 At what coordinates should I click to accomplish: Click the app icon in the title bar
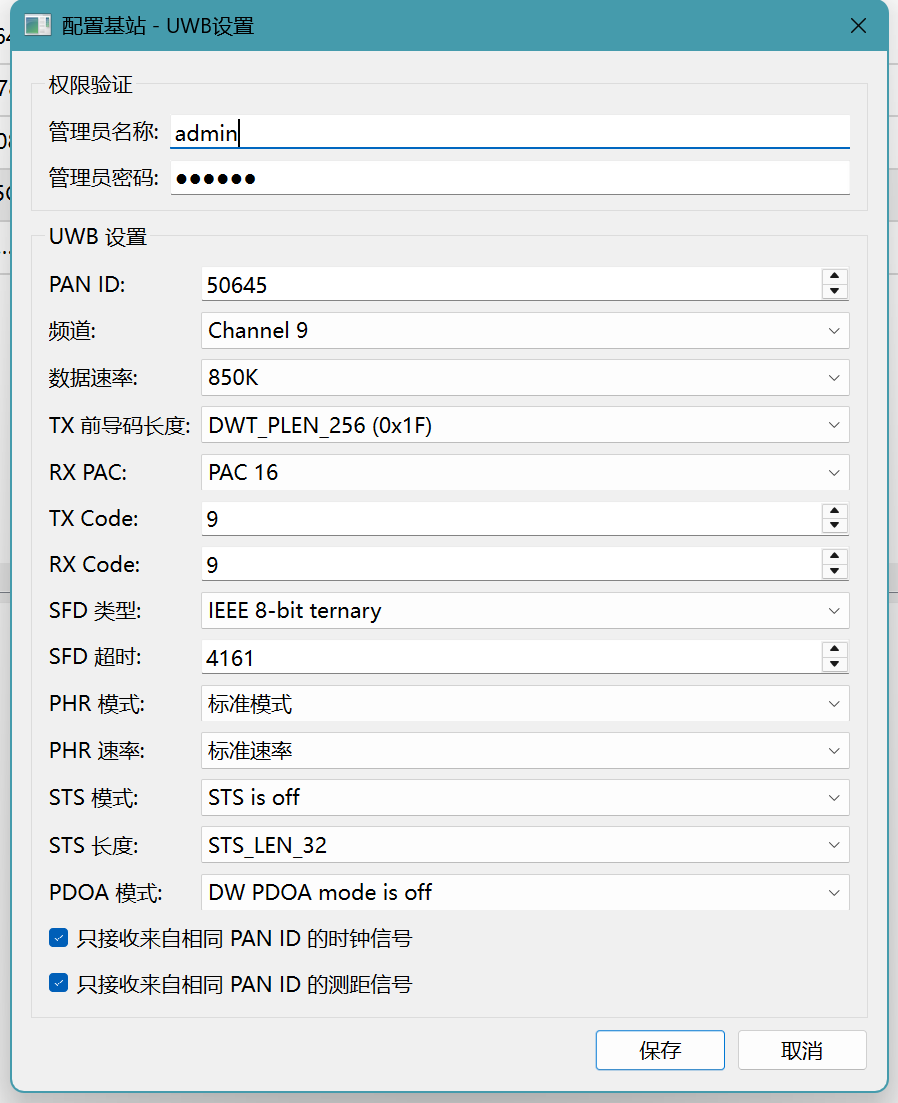[x=38, y=26]
